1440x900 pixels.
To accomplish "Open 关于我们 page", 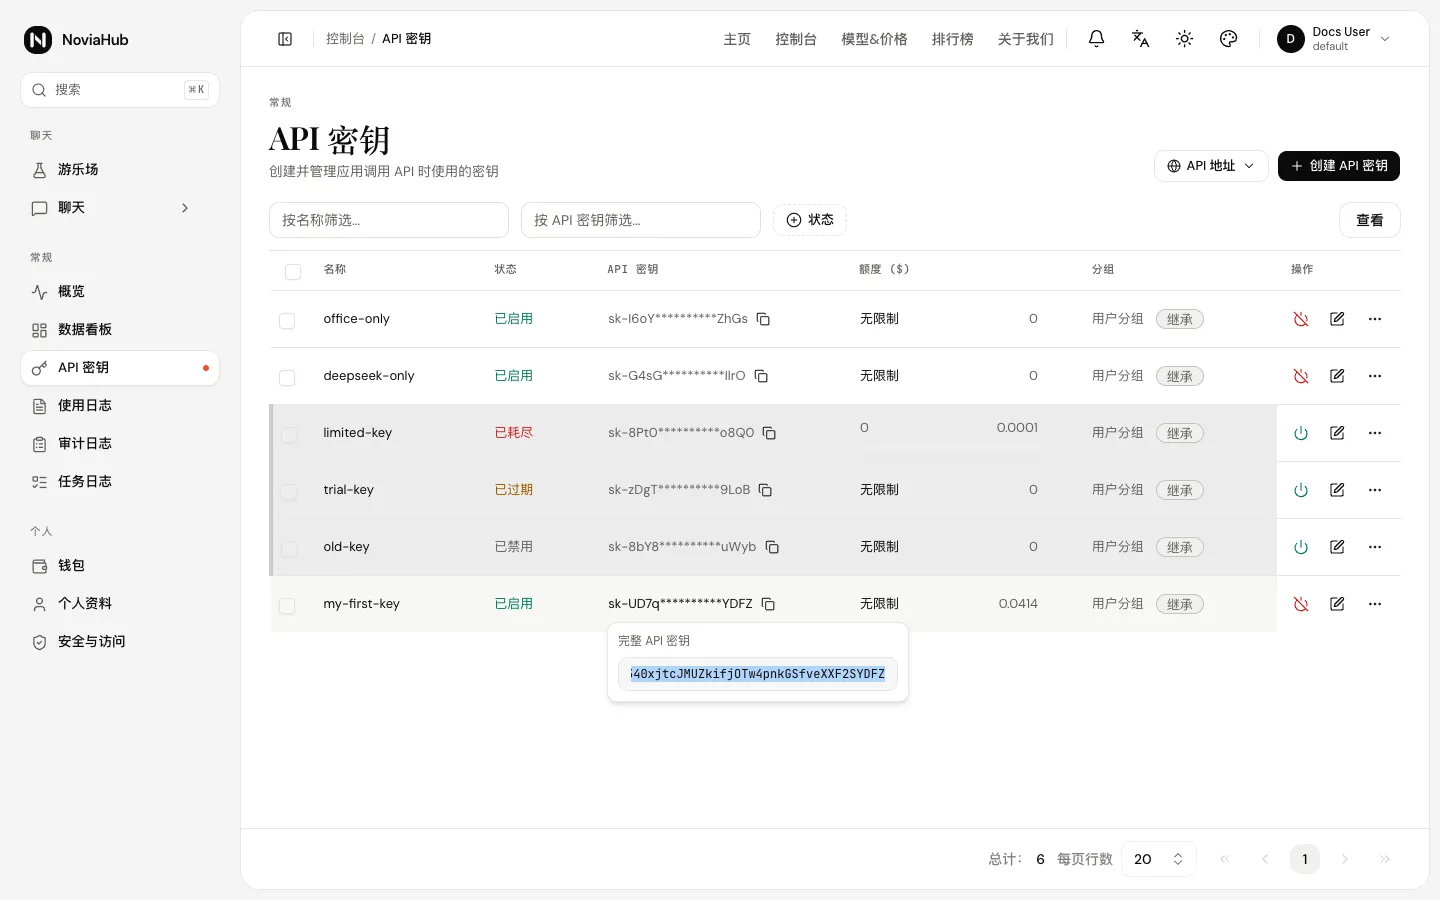I will (x=1025, y=39).
